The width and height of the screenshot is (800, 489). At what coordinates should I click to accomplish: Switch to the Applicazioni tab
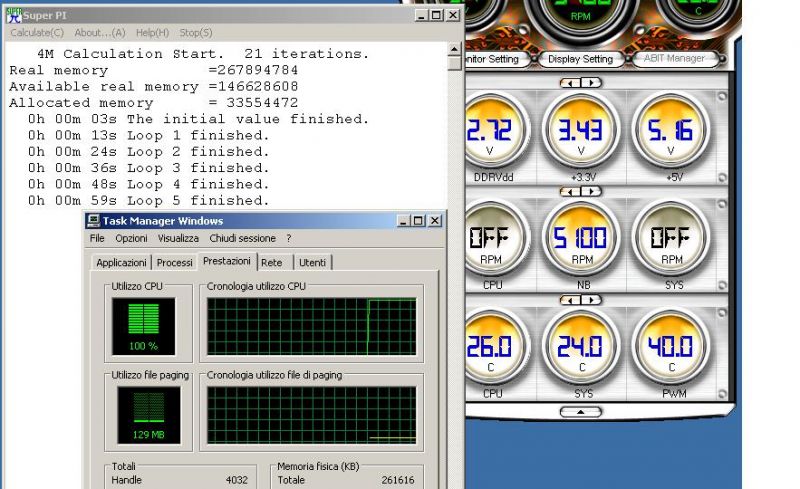coord(121,262)
